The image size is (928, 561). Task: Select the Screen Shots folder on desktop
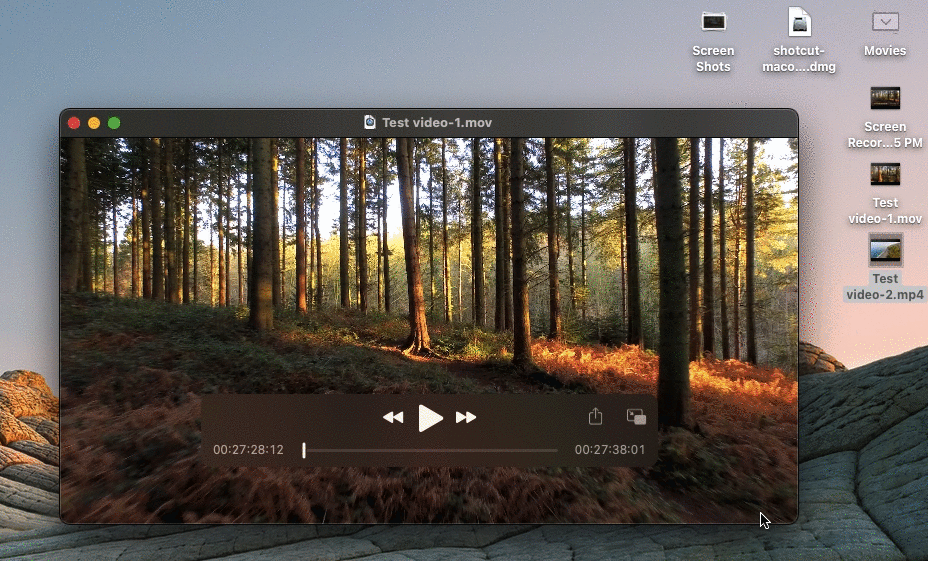713,41
